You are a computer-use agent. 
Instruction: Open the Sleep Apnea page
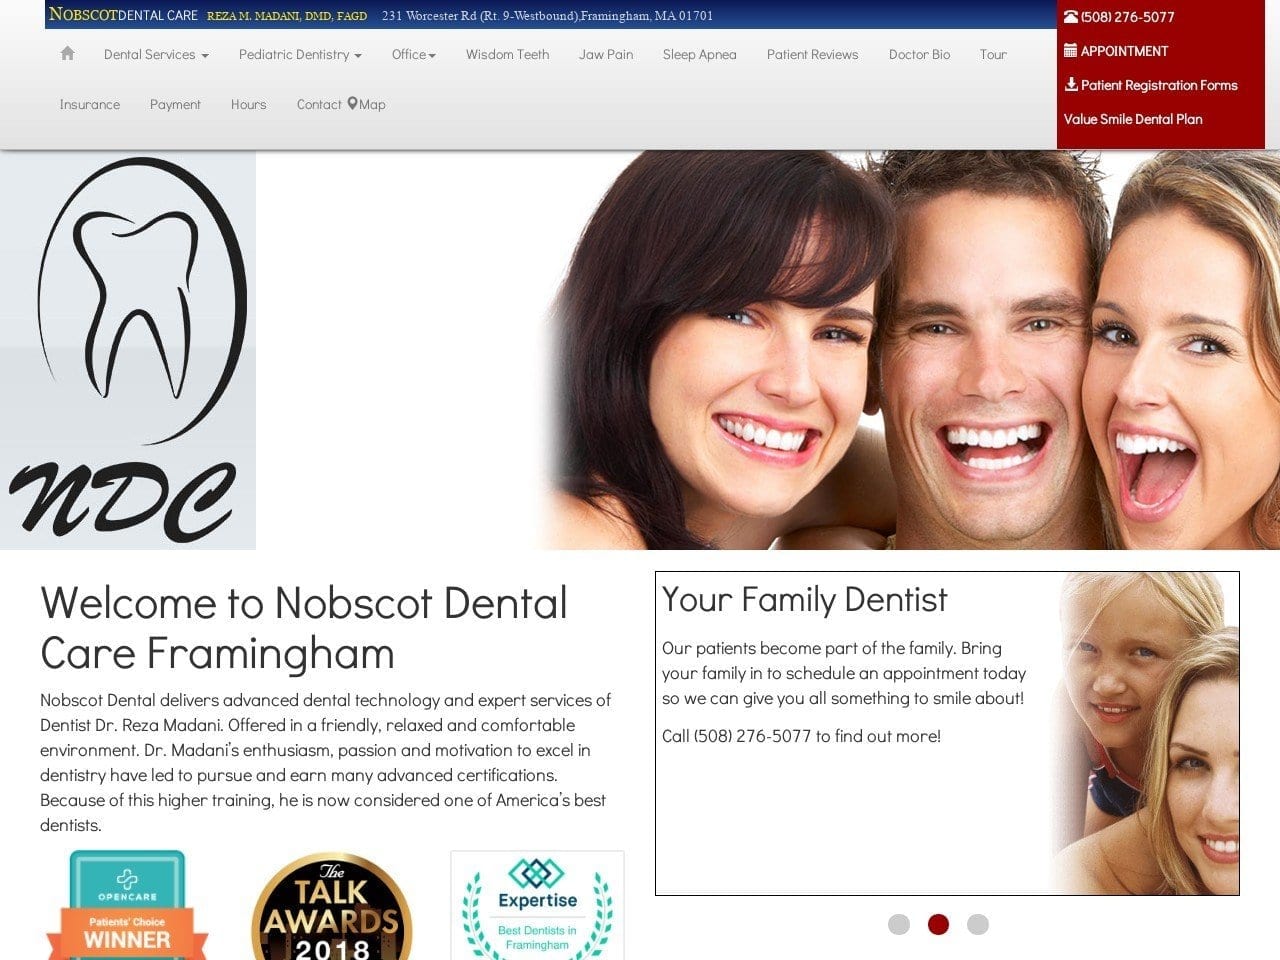(x=700, y=55)
